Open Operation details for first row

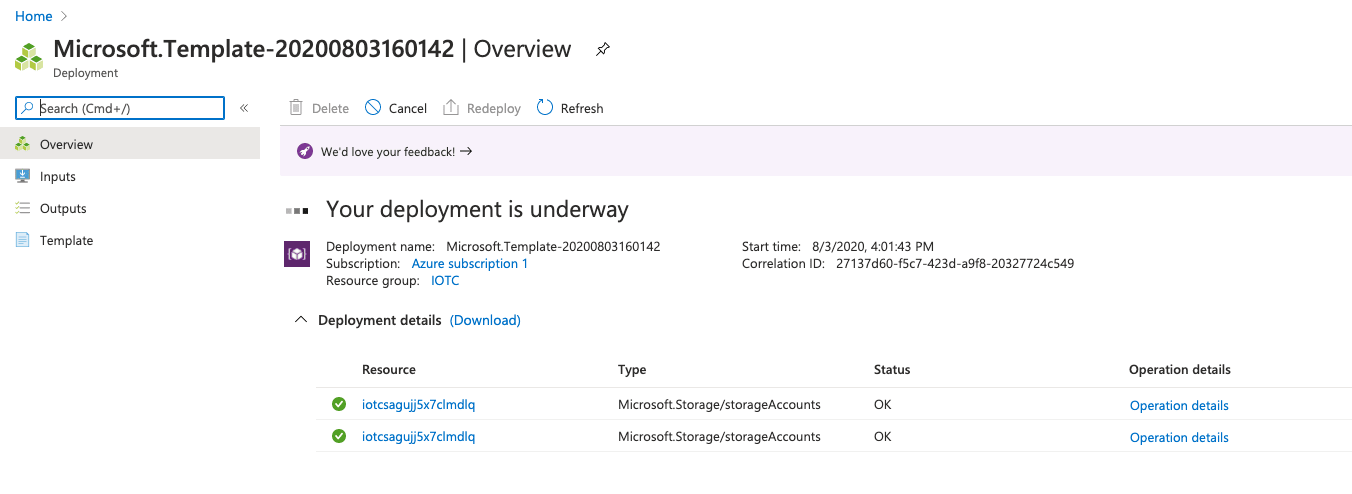1179,405
